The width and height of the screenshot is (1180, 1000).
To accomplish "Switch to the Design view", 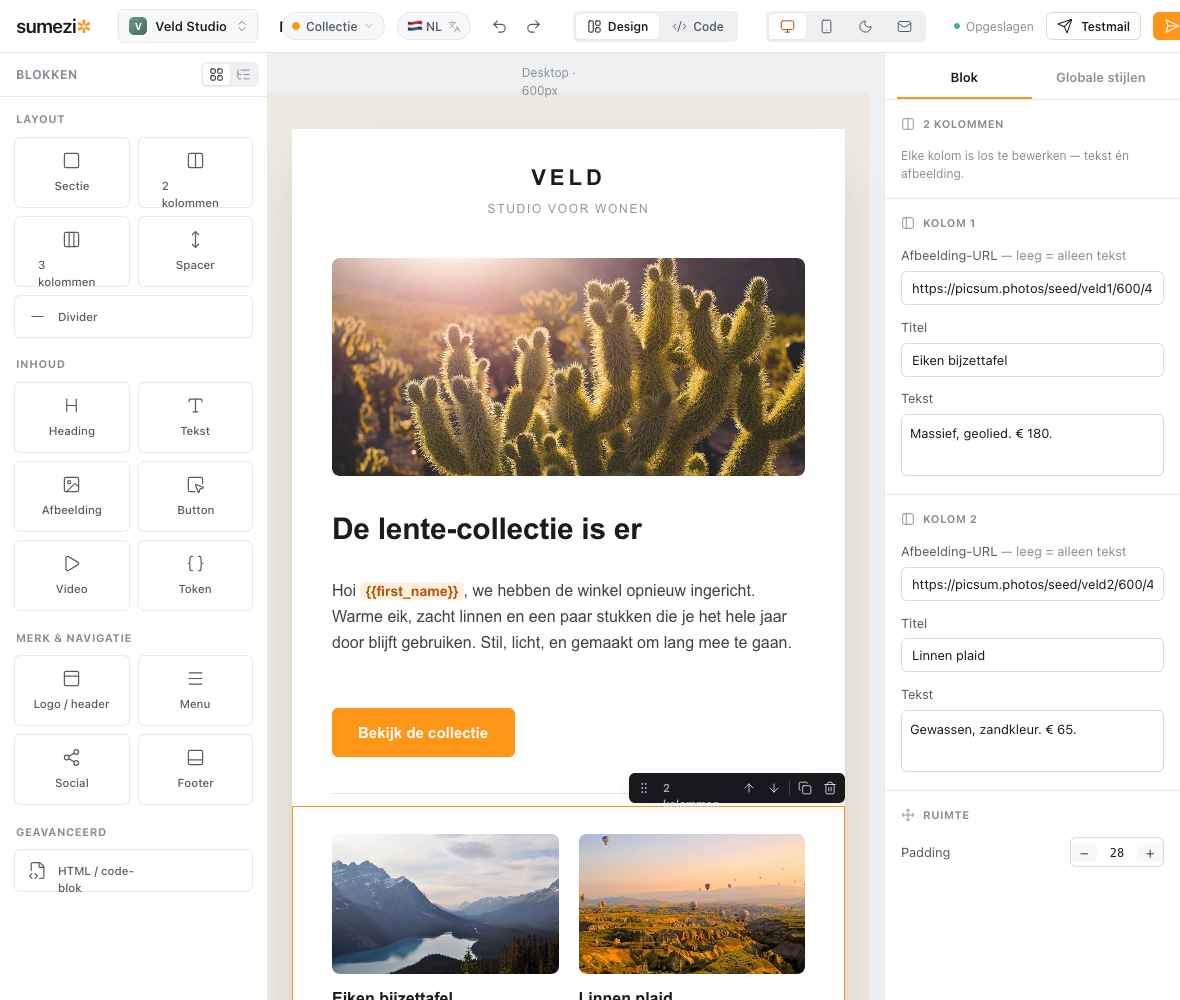I will pyautogui.click(x=618, y=26).
